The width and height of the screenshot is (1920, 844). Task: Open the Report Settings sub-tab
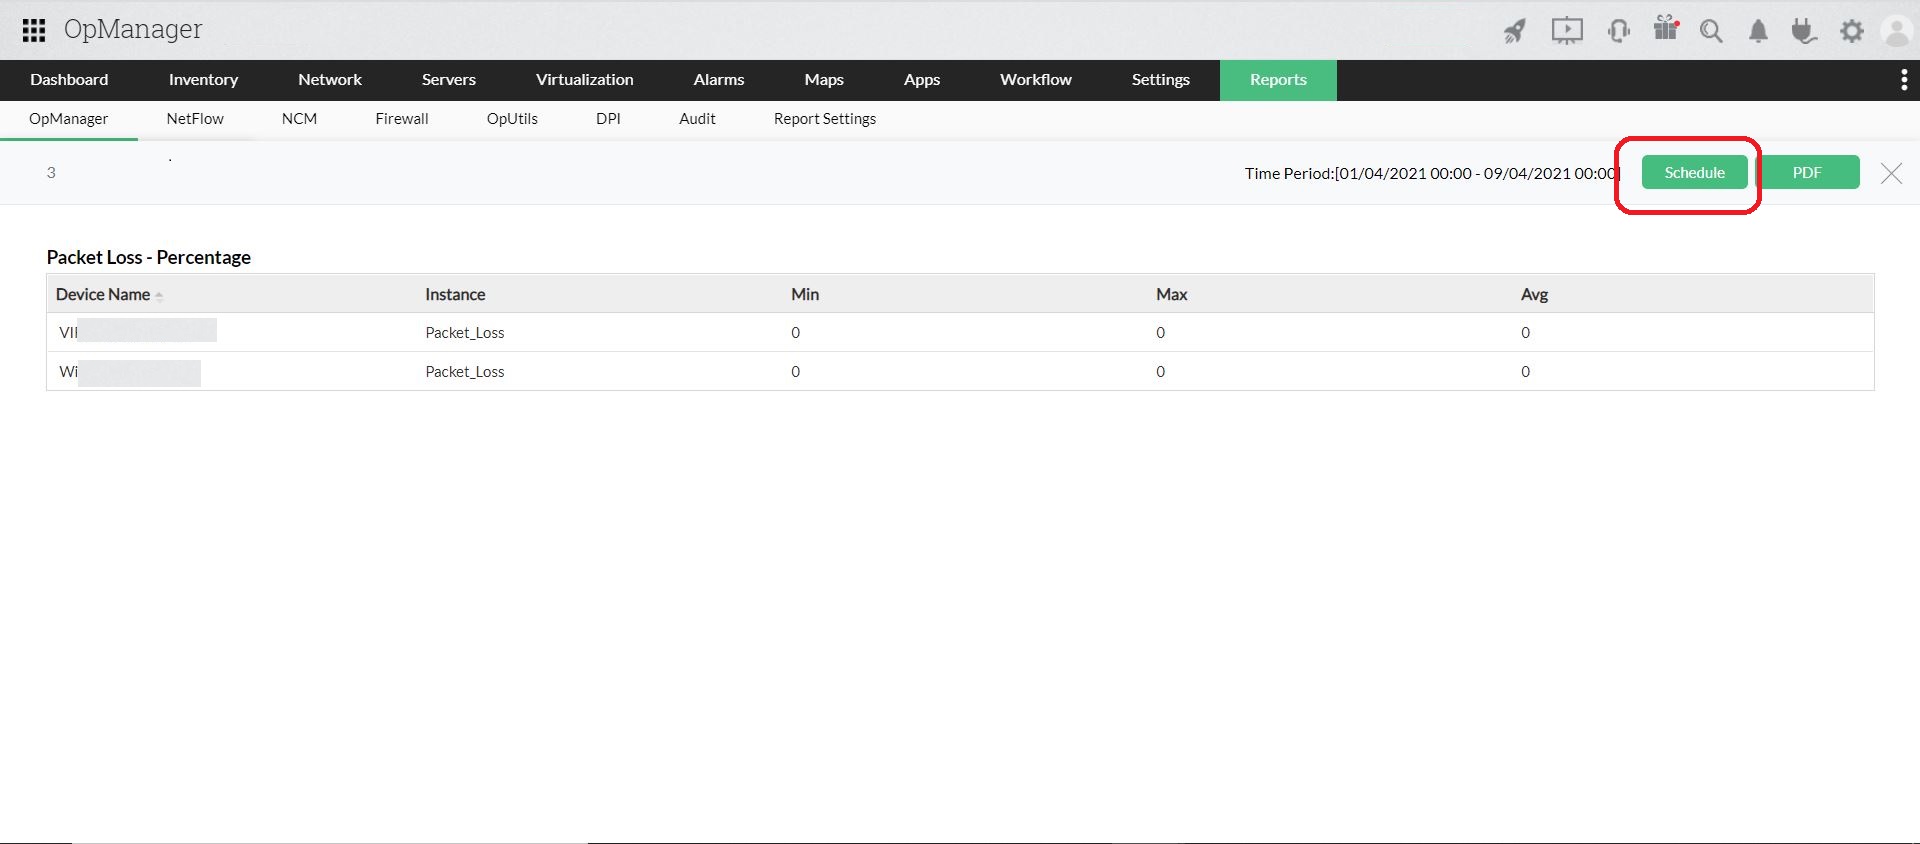tap(825, 119)
